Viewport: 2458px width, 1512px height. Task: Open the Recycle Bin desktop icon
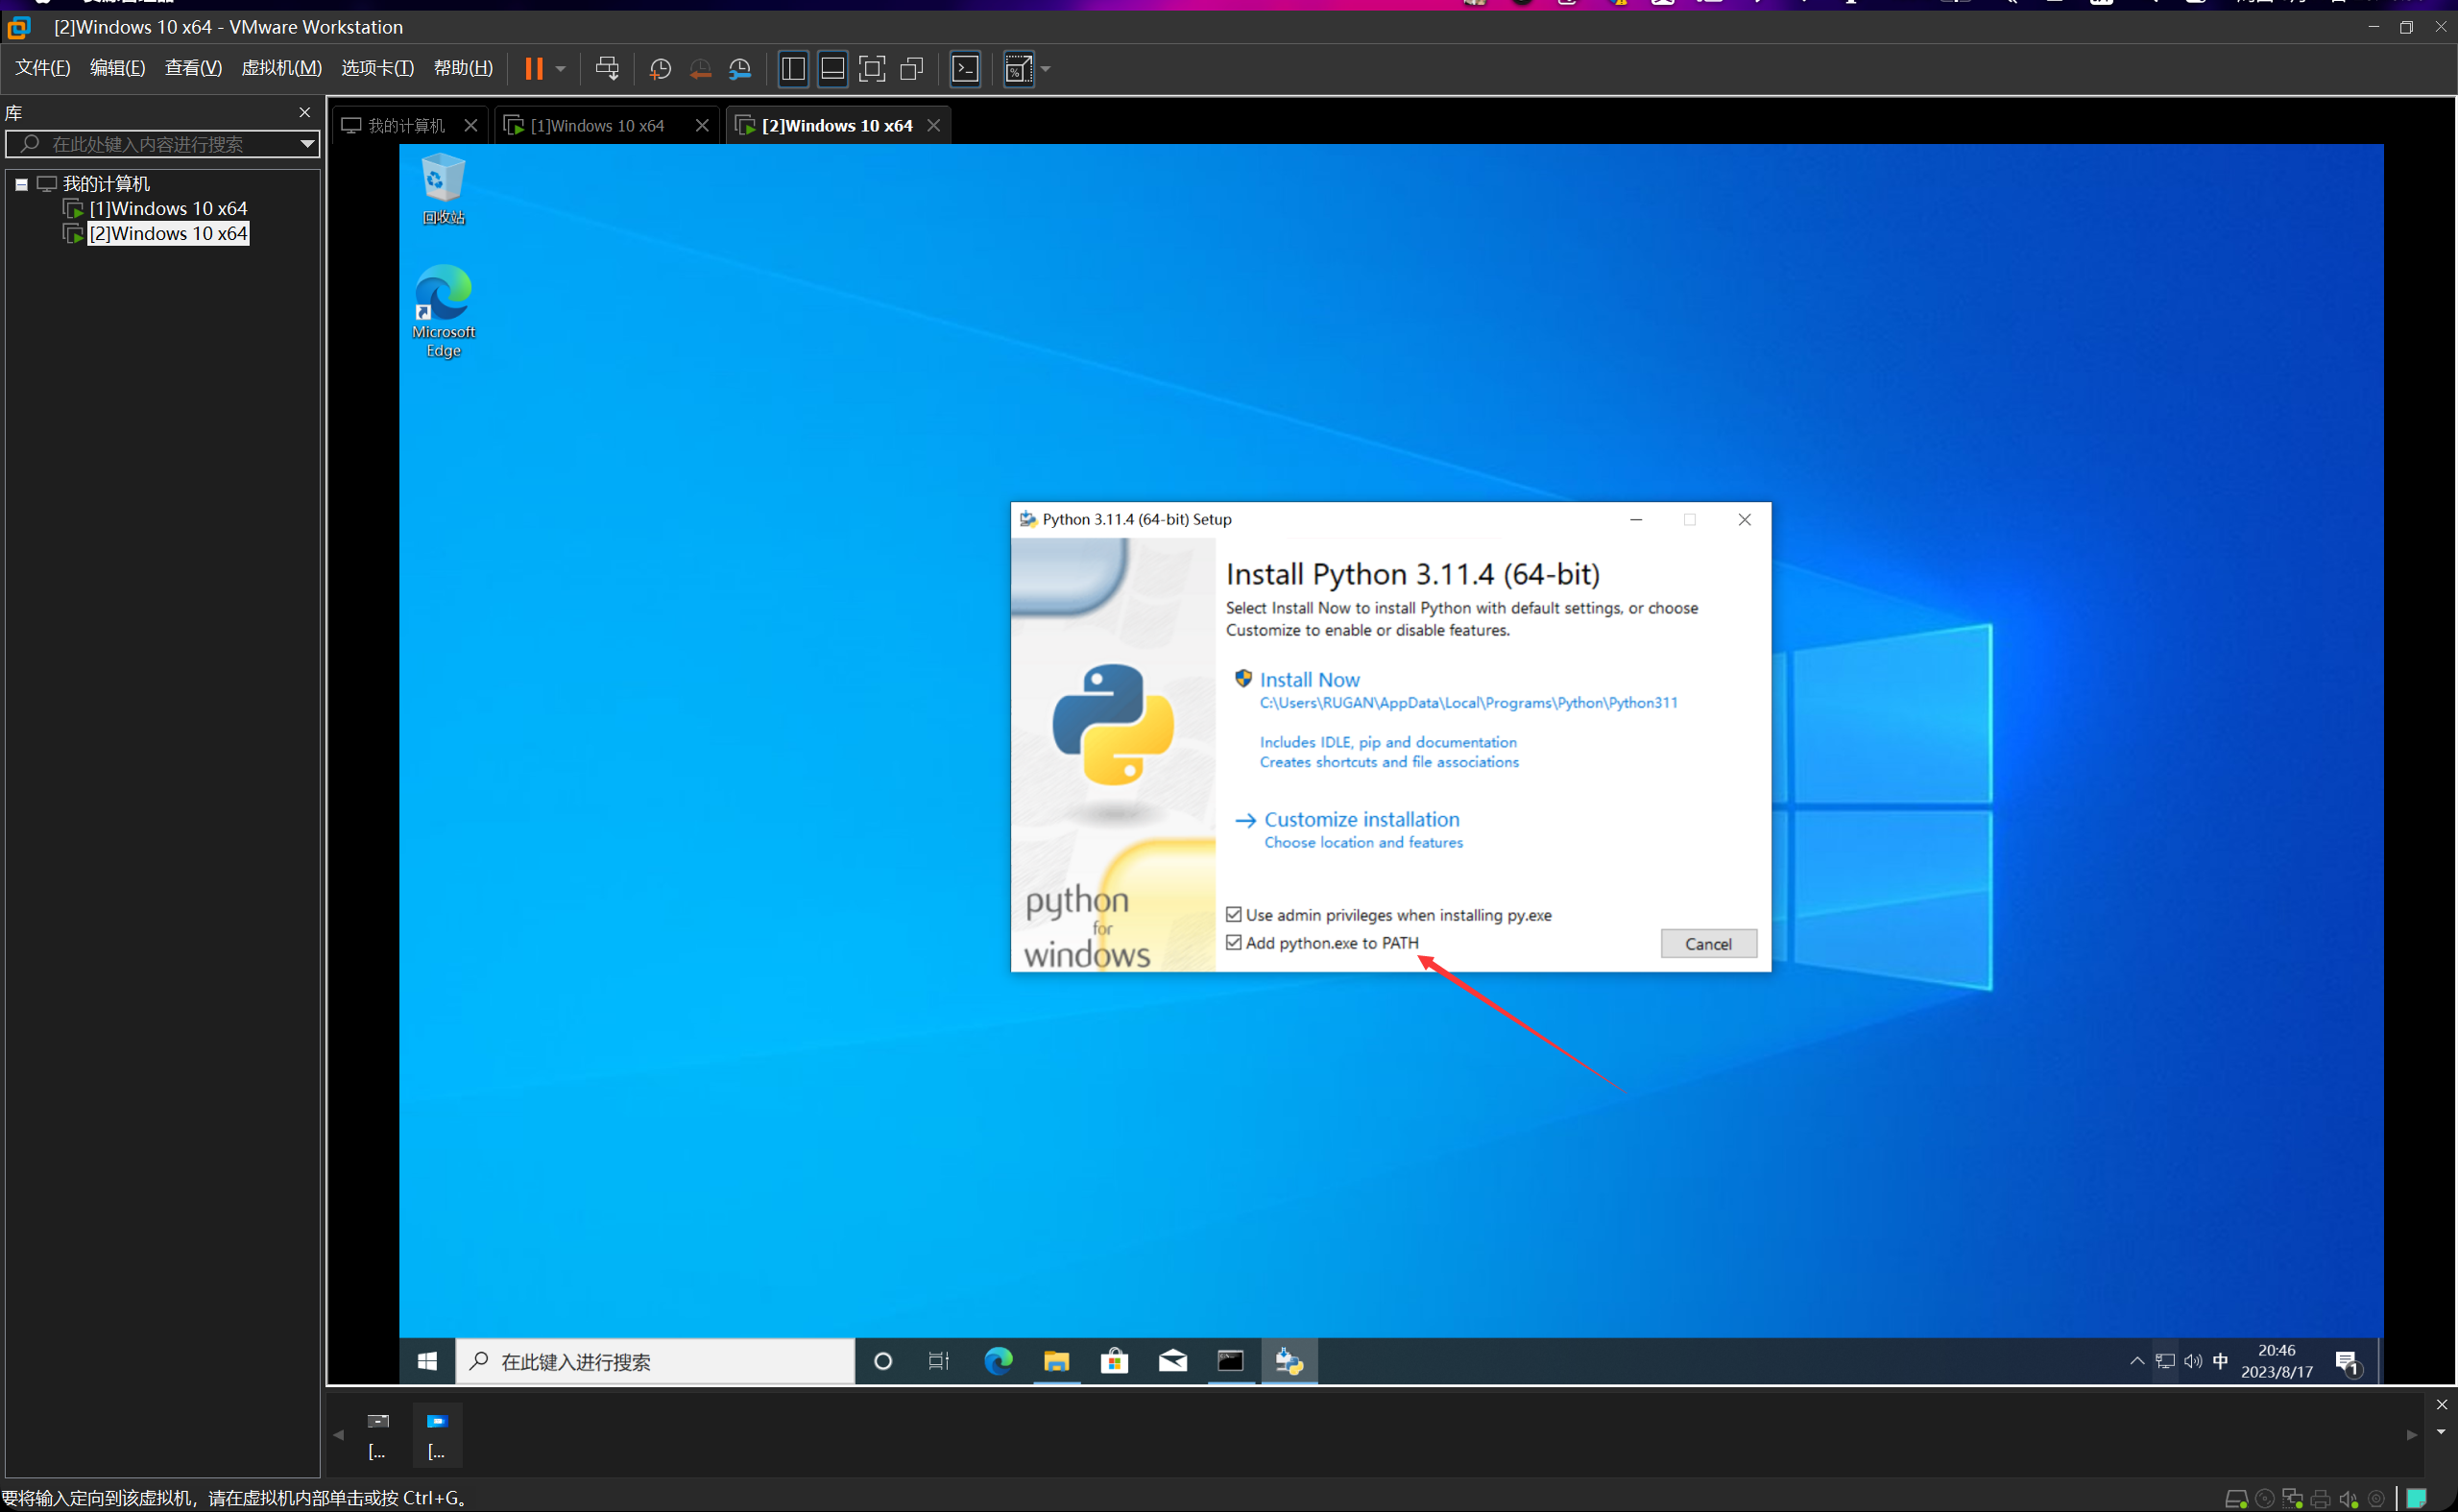coord(443,189)
